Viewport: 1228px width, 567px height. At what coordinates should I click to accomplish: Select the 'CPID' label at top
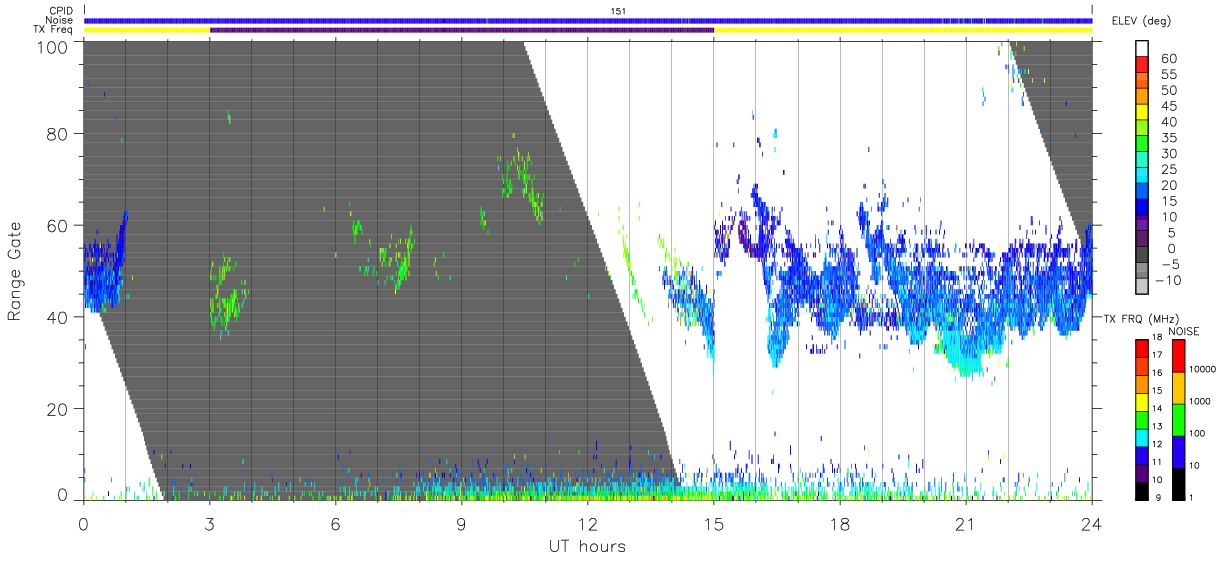click(62, 11)
